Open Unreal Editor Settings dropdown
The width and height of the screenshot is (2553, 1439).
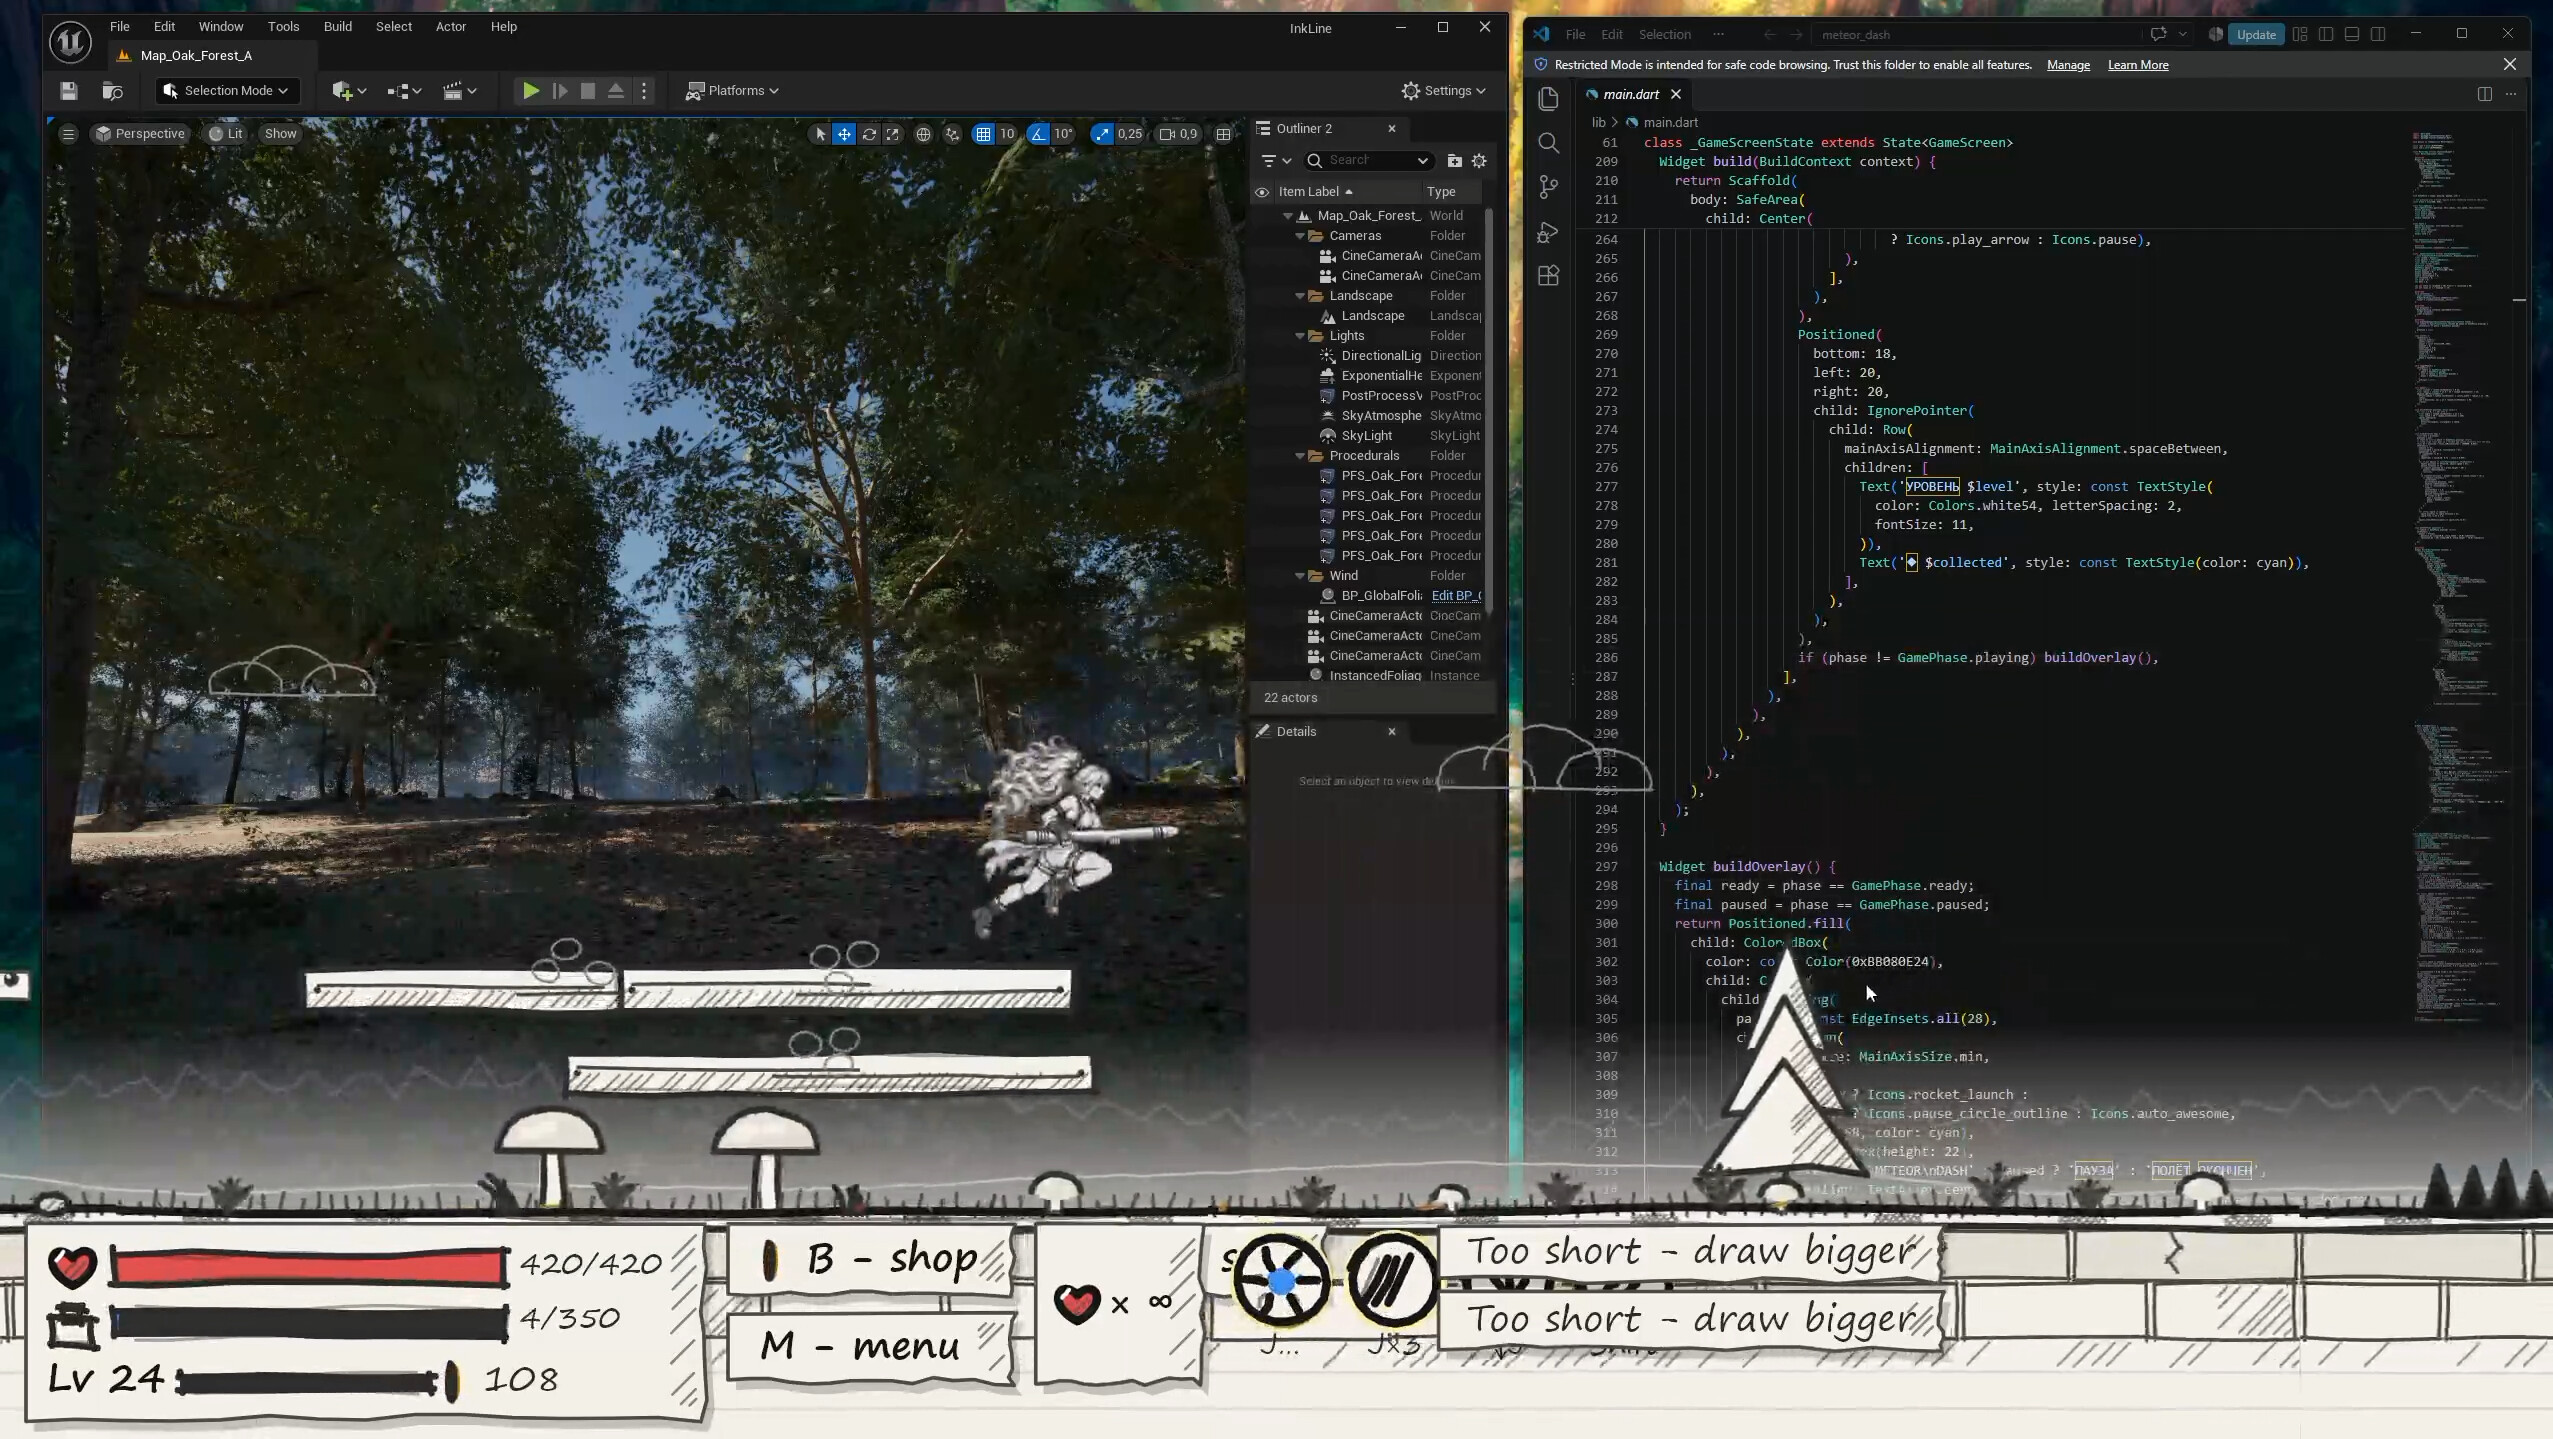pyautogui.click(x=1443, y=91)
